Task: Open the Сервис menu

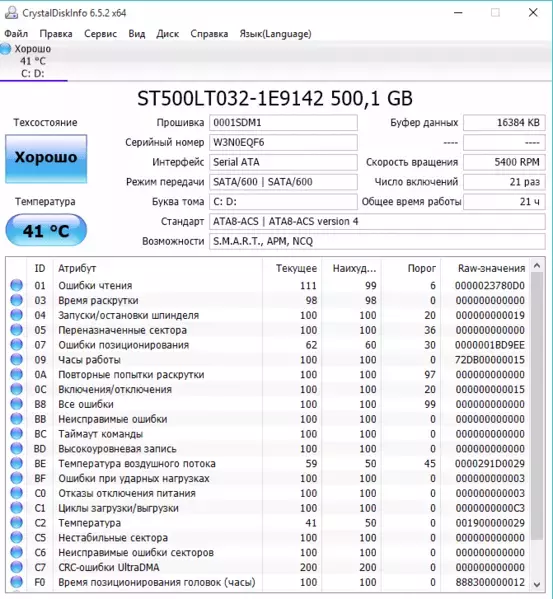Action: pyautogui.click(x=100, y=34)
